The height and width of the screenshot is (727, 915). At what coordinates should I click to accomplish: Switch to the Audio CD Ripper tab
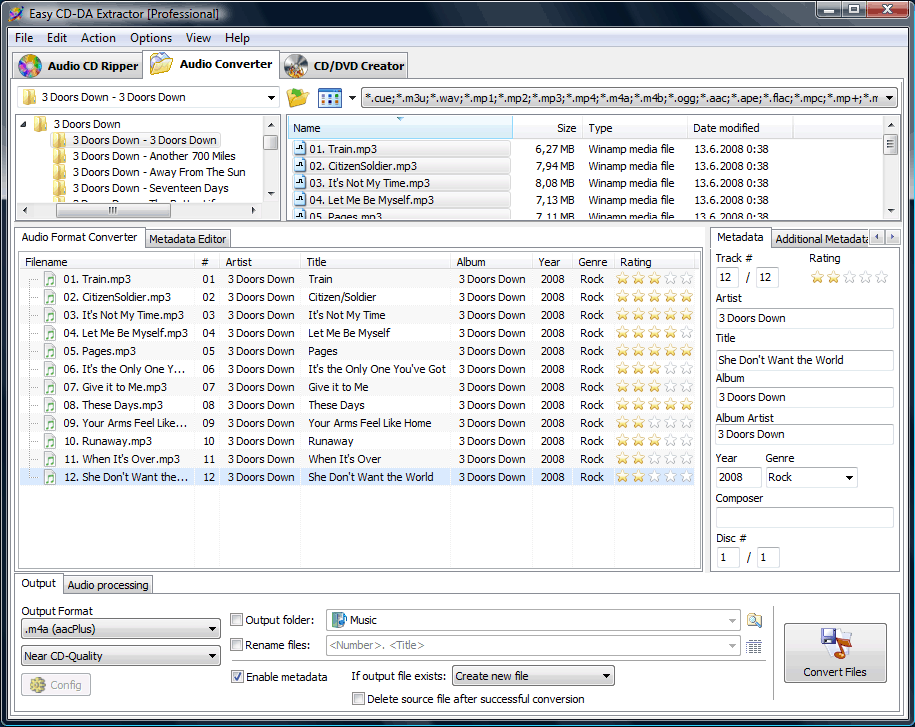pos(78,66)
